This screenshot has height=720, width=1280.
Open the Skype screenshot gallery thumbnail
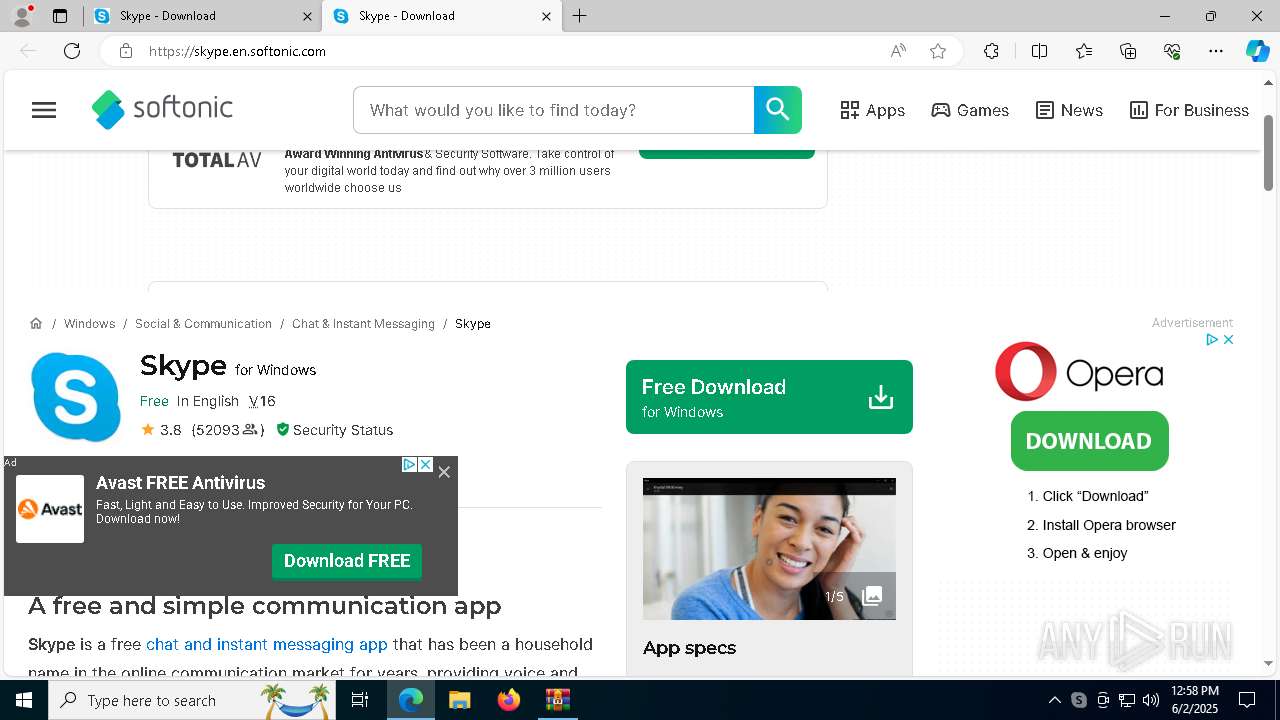click(769, 549)
